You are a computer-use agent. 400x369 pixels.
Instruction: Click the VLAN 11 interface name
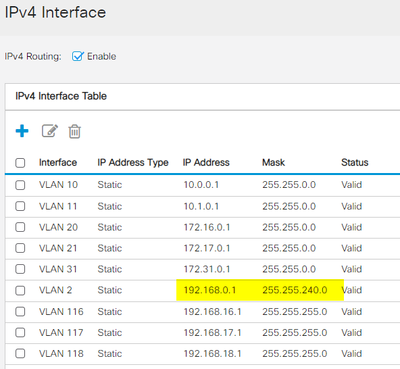pos(58,206)
